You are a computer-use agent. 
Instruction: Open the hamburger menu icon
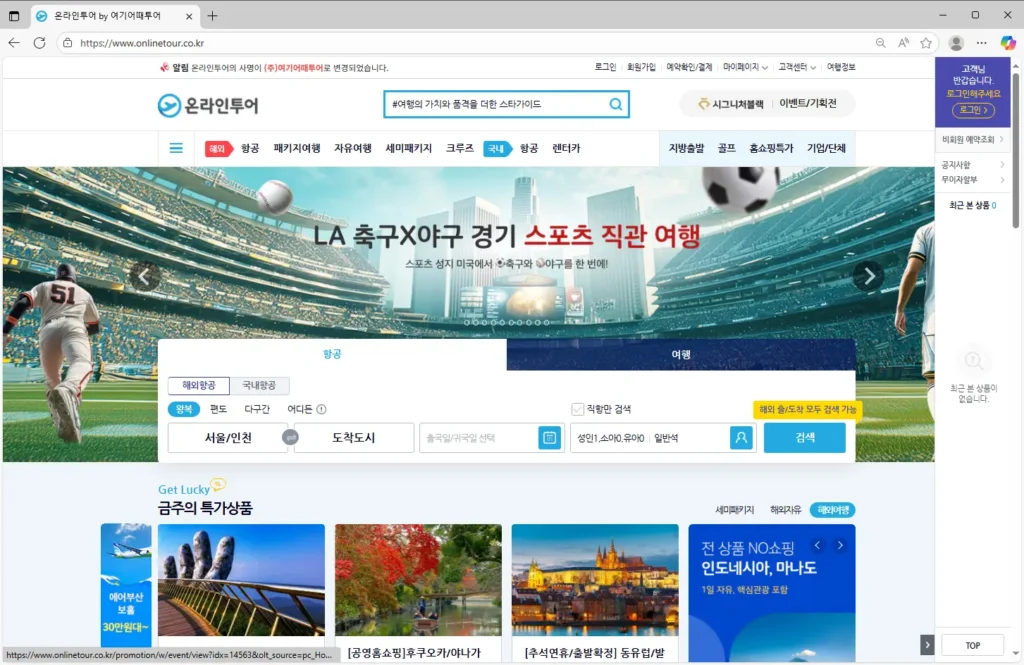pyautogui.click(x=176, y=147)
